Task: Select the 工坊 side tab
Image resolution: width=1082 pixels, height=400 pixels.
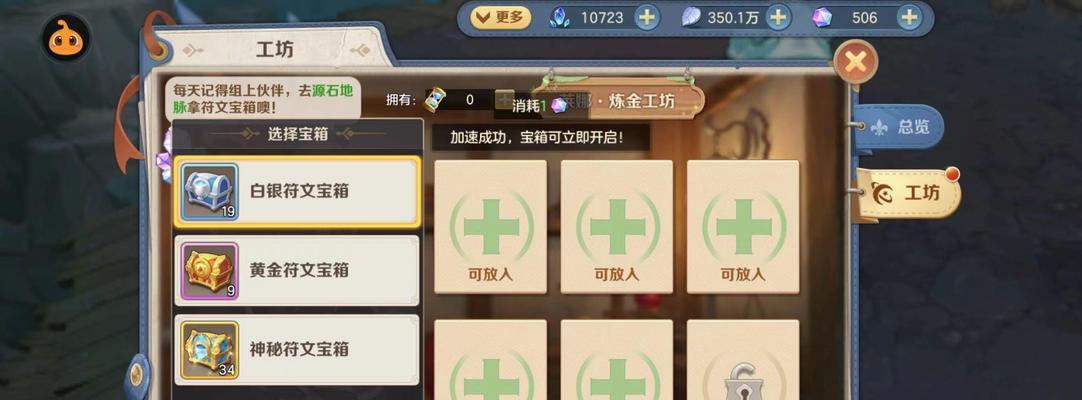Action: click(908, 194)
